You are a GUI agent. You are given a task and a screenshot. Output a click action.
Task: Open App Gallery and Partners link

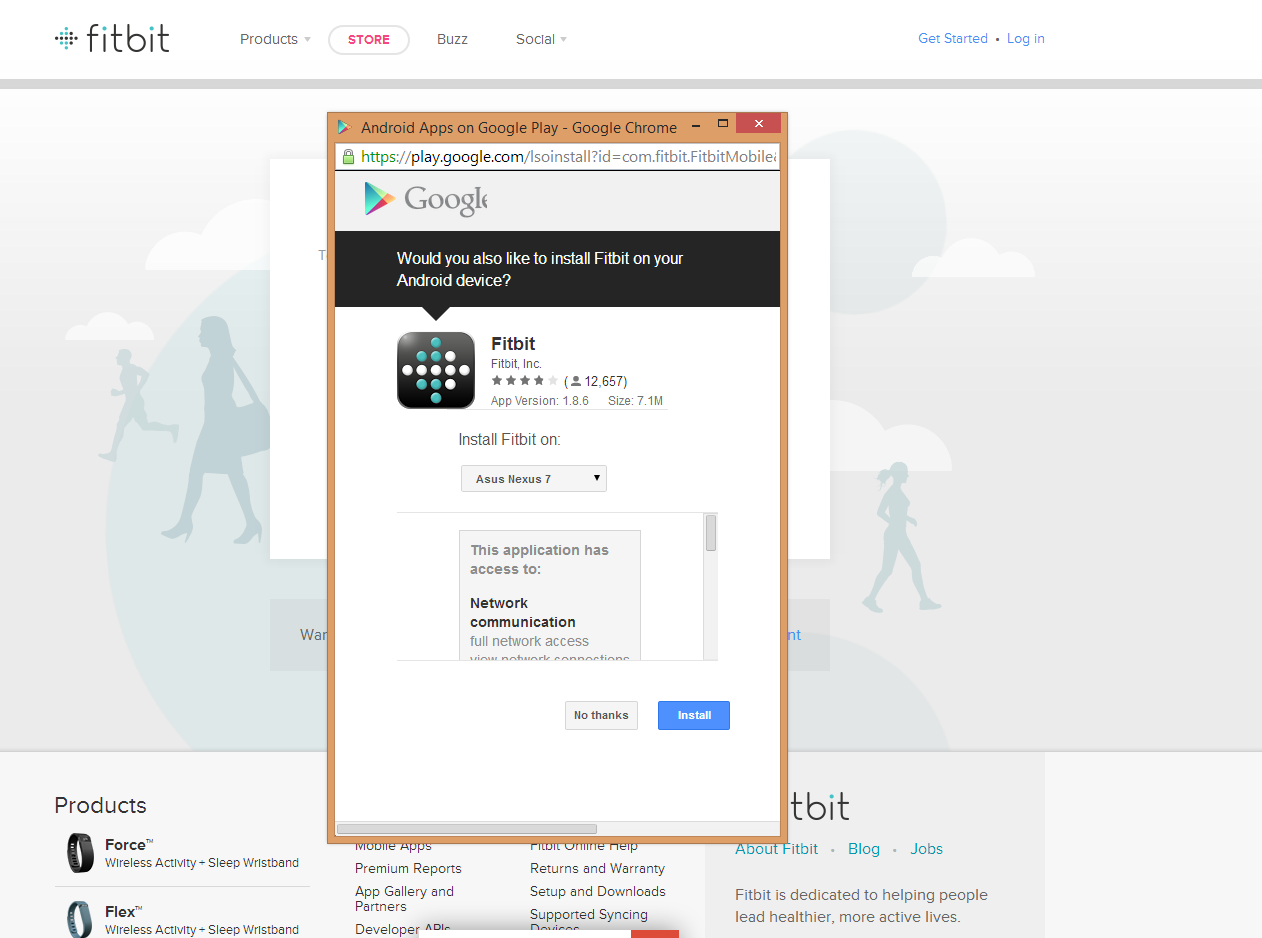click(404, 898)
